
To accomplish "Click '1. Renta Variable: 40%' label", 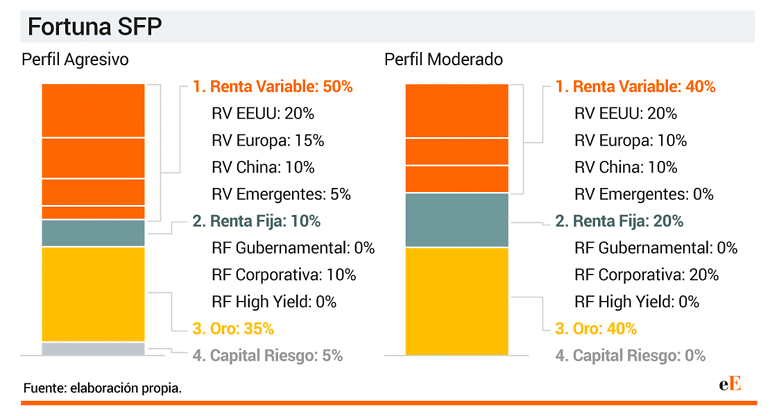I will tap(635, 87).
